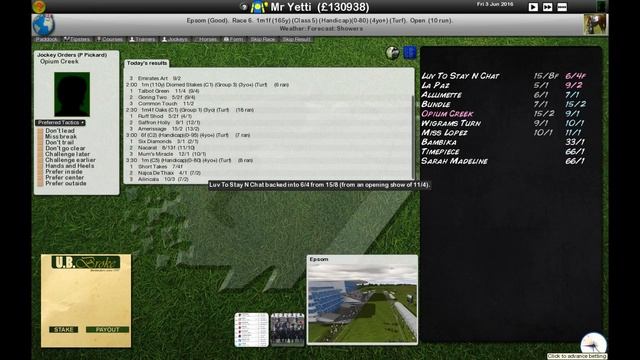This screenshot has width=640, height=360.
Task: Open the Courses menu
Action: [110, 39]
